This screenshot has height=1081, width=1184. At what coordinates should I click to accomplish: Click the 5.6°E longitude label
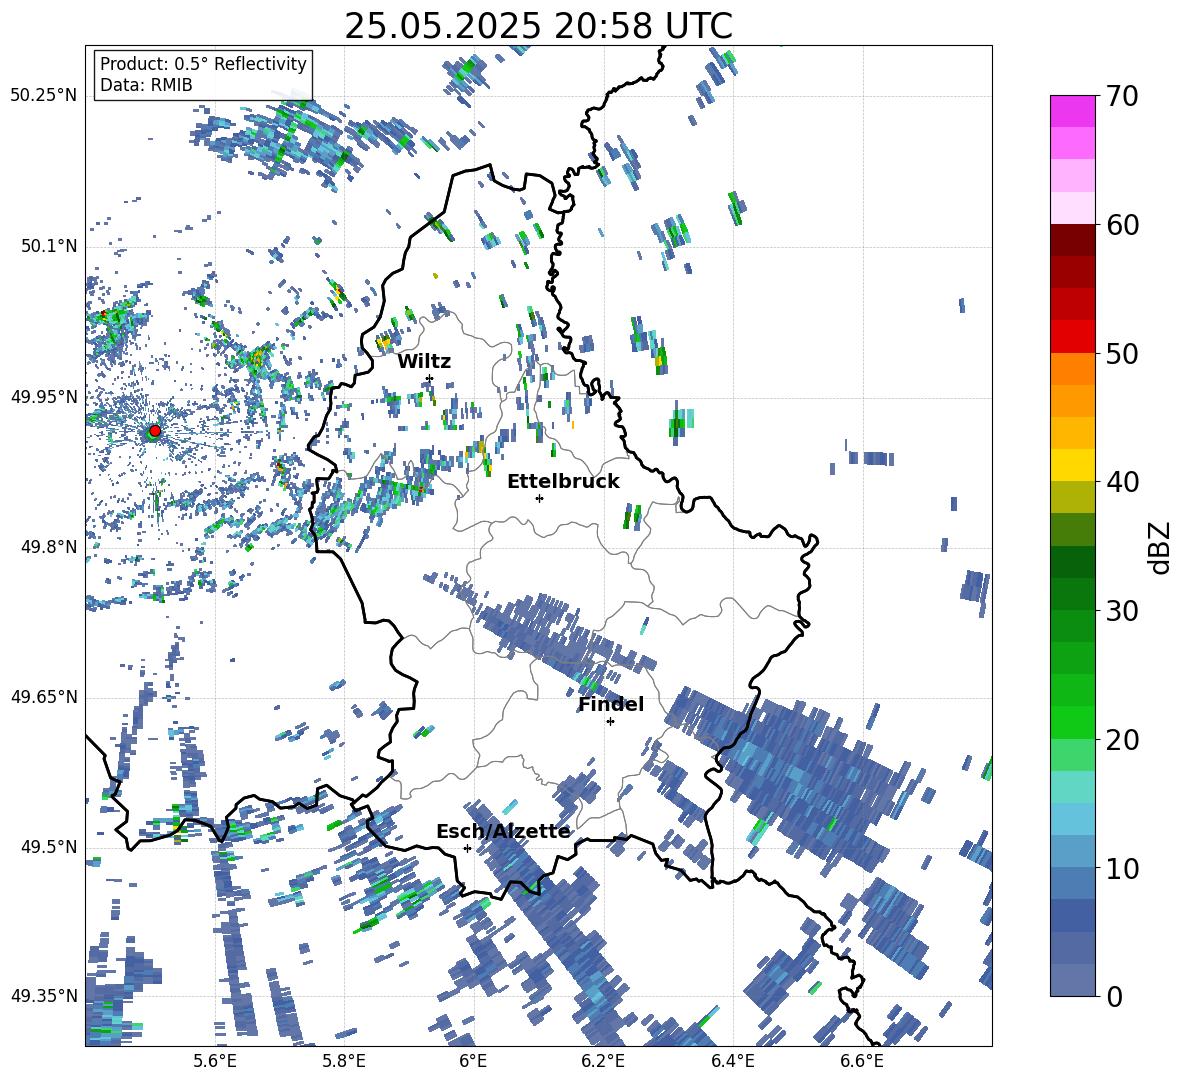215,1061
